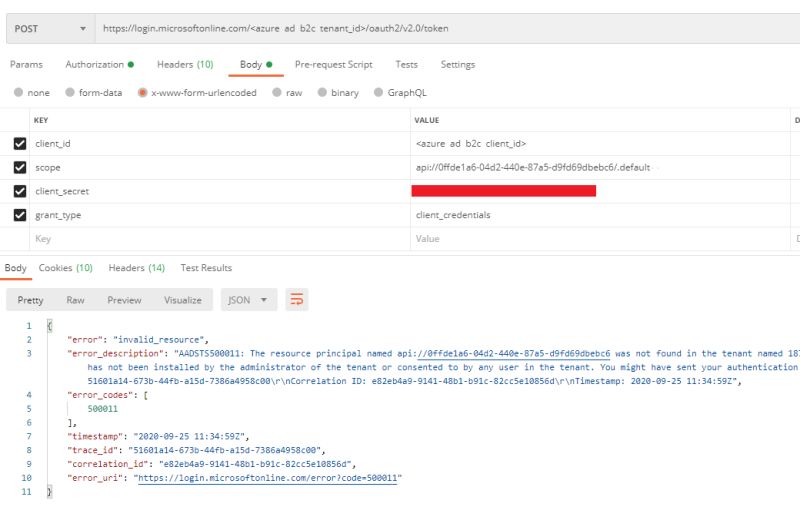Viewport: 800px width, 530px height.
Task: Open the Params tab
Action: pos(26,65)
